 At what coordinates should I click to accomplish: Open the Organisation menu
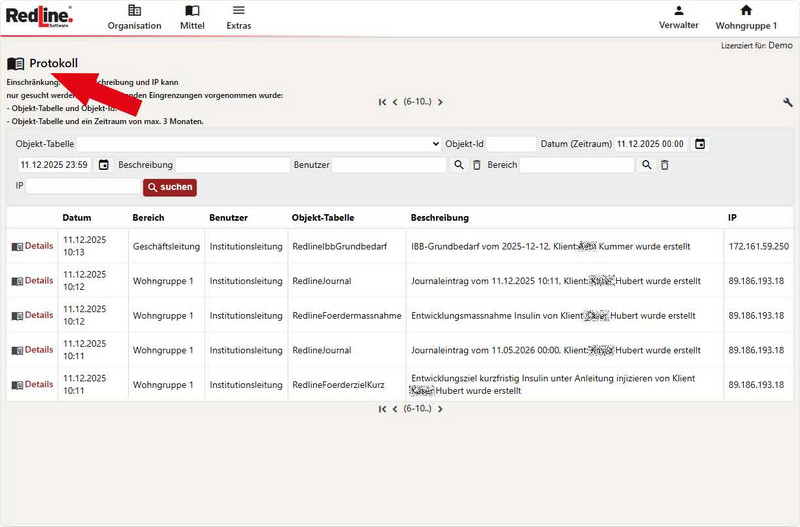tap(134, 17)
